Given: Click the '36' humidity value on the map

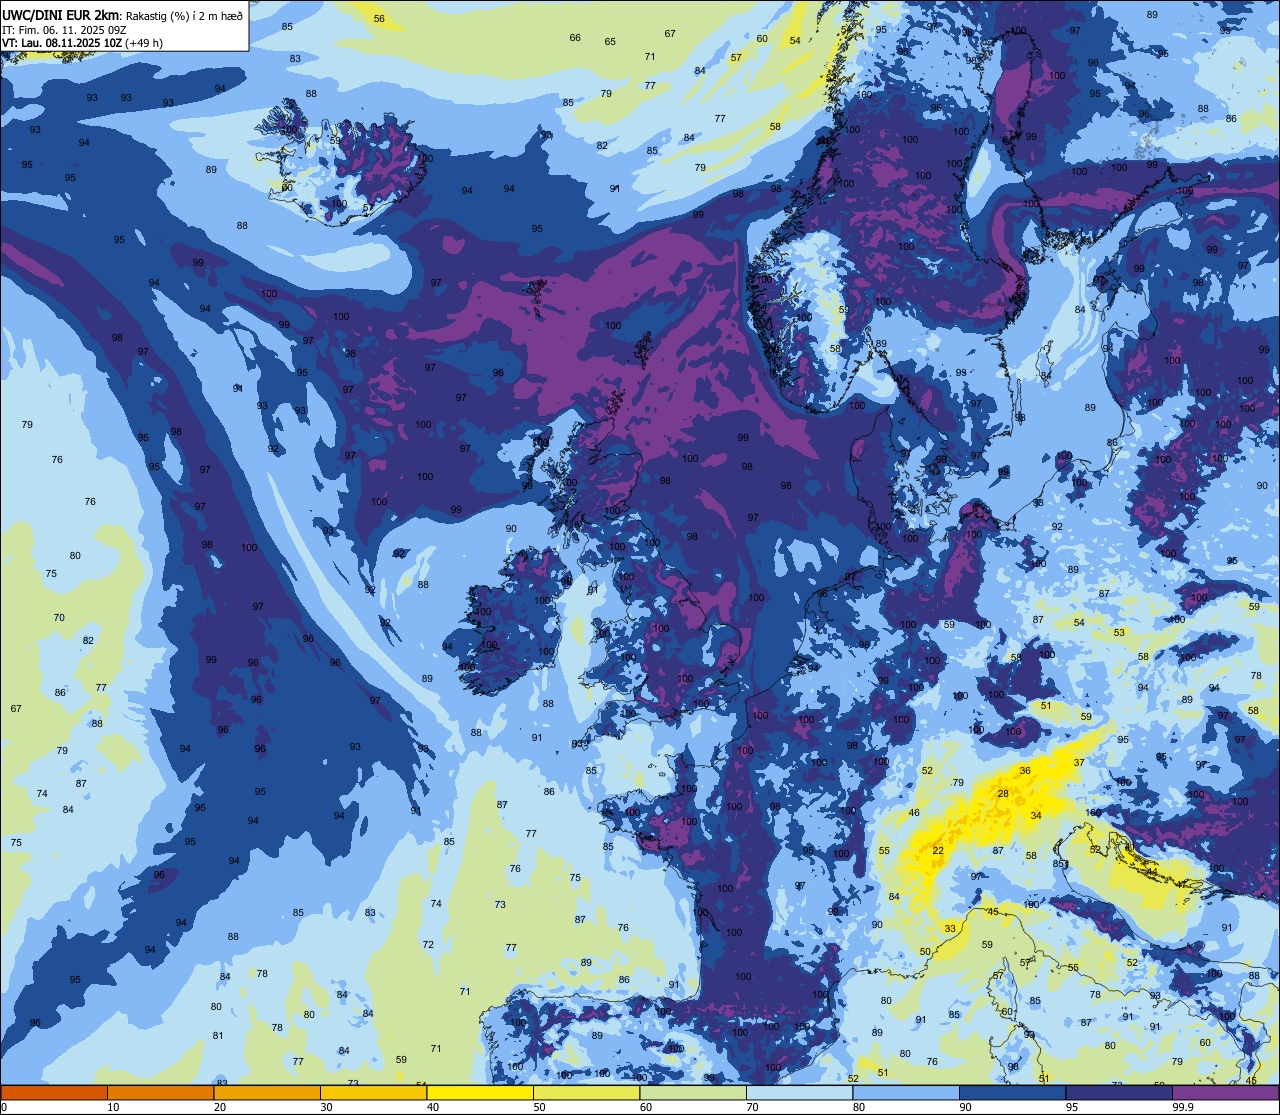Looking at the screenshot, I should pos(1025,771).
